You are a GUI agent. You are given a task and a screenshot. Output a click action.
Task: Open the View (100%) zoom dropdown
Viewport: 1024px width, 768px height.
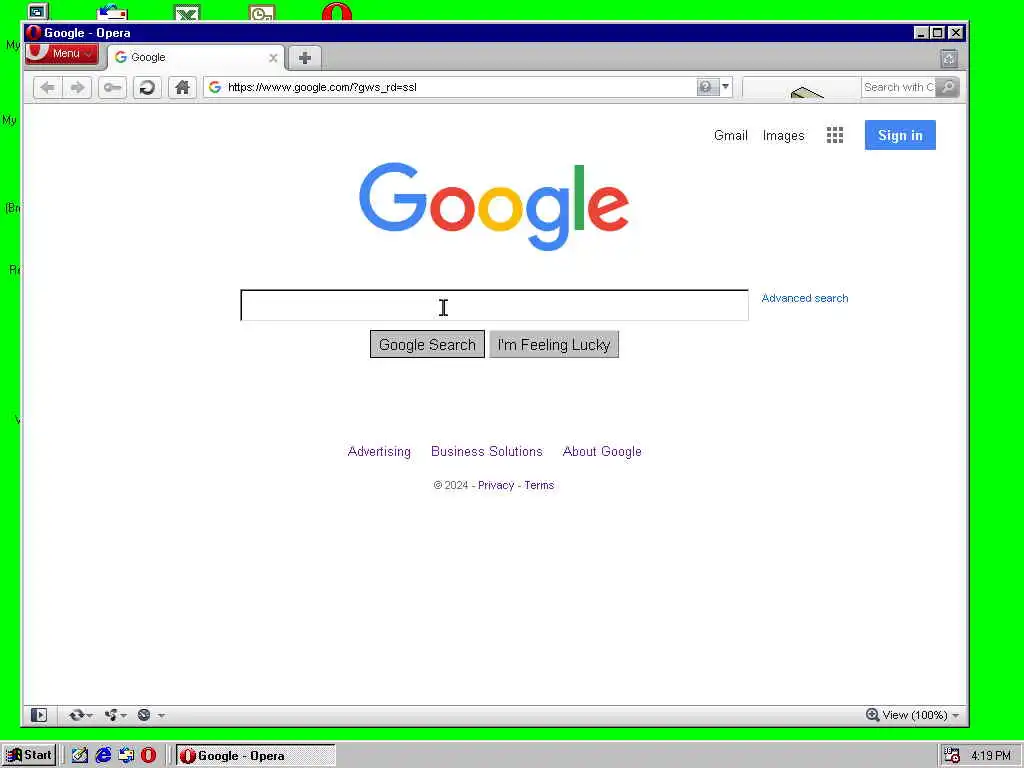click(x=920, y=715)
